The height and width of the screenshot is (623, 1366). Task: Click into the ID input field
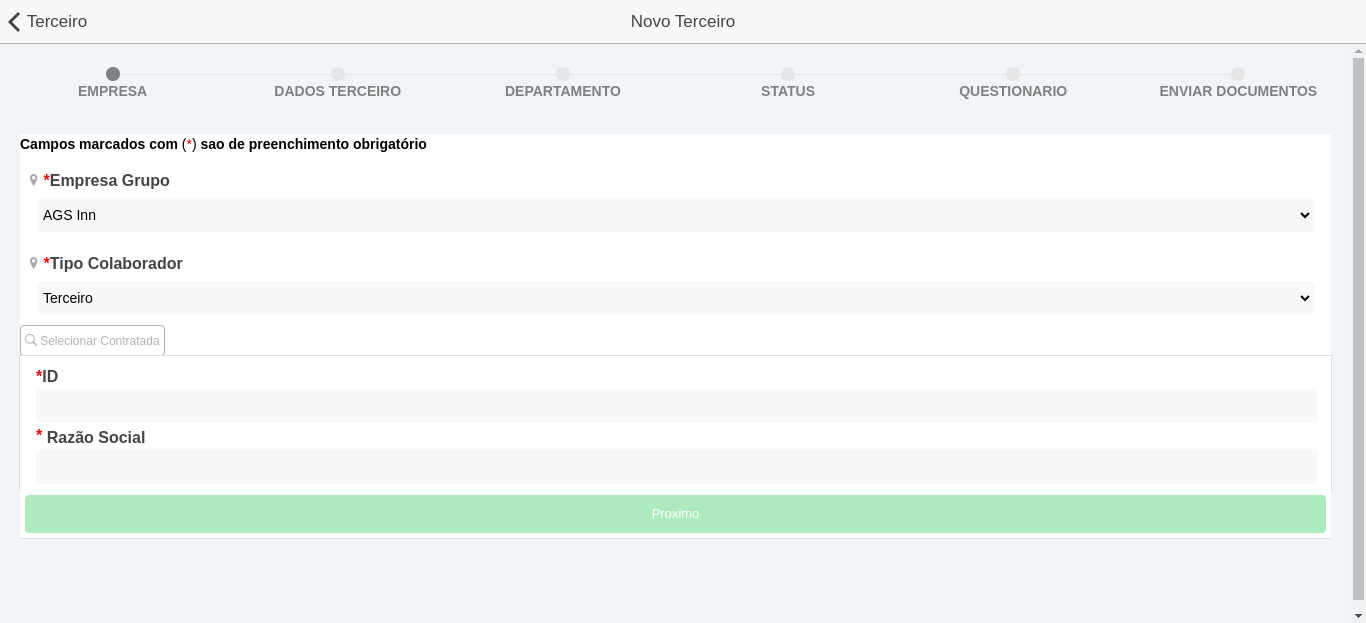pyautogui.click(x=676, y=406)
